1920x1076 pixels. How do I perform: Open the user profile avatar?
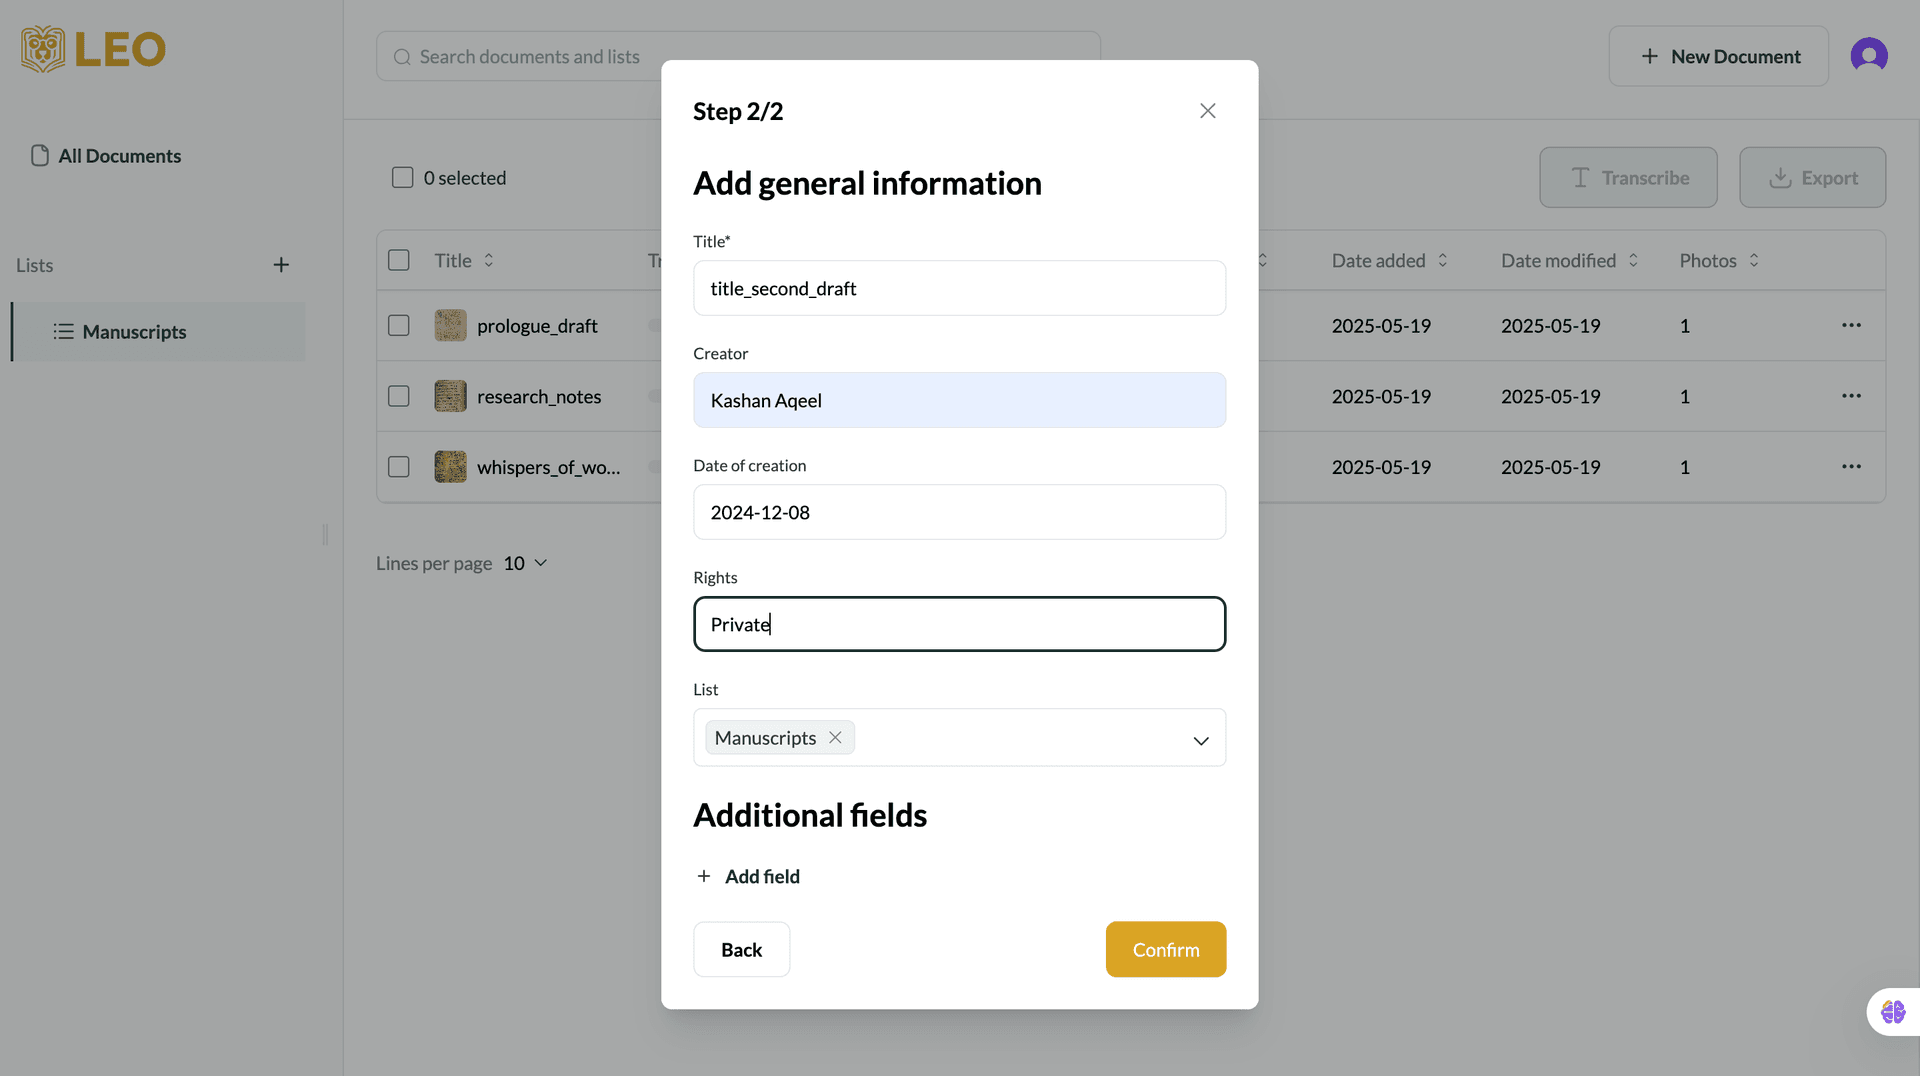tap(1868, 56)
